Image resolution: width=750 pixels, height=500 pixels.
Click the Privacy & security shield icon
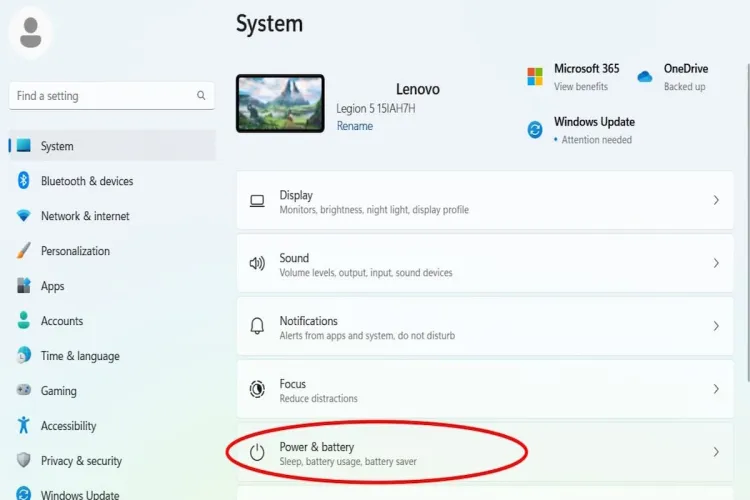coord(24,461)
